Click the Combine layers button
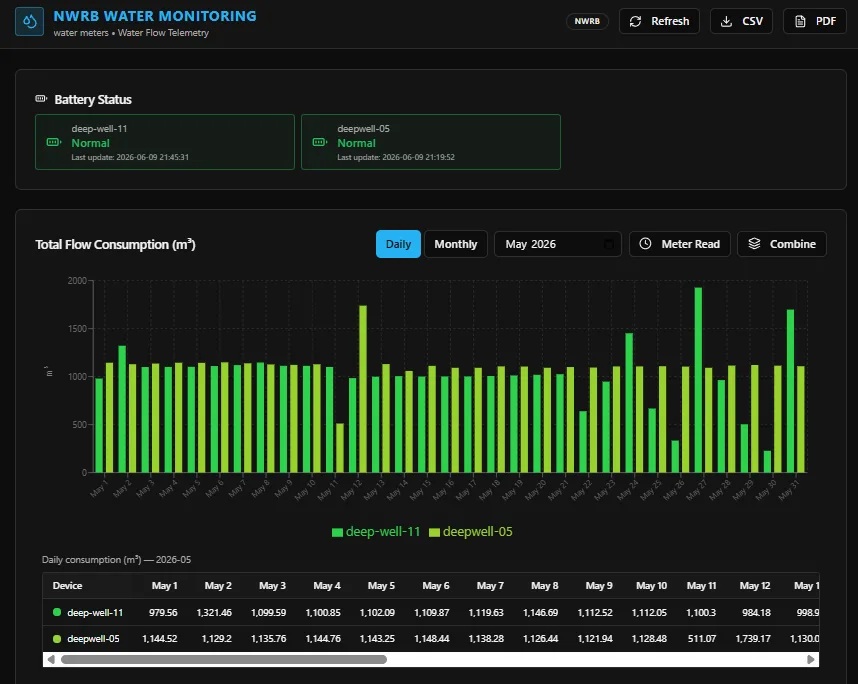Screen dimensions: 858x684 pyautogui.click(x=781, y=244)
